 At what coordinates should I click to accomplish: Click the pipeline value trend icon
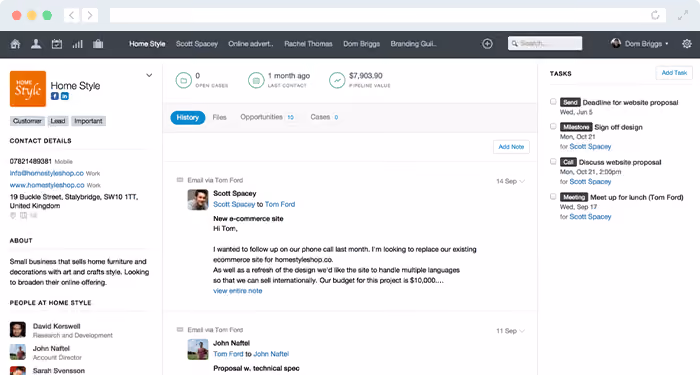point(337,80)
